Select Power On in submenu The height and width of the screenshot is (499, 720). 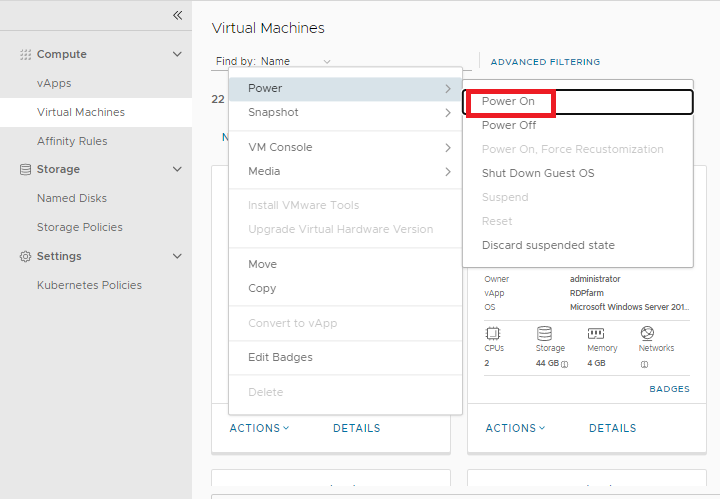coord(578,101)
